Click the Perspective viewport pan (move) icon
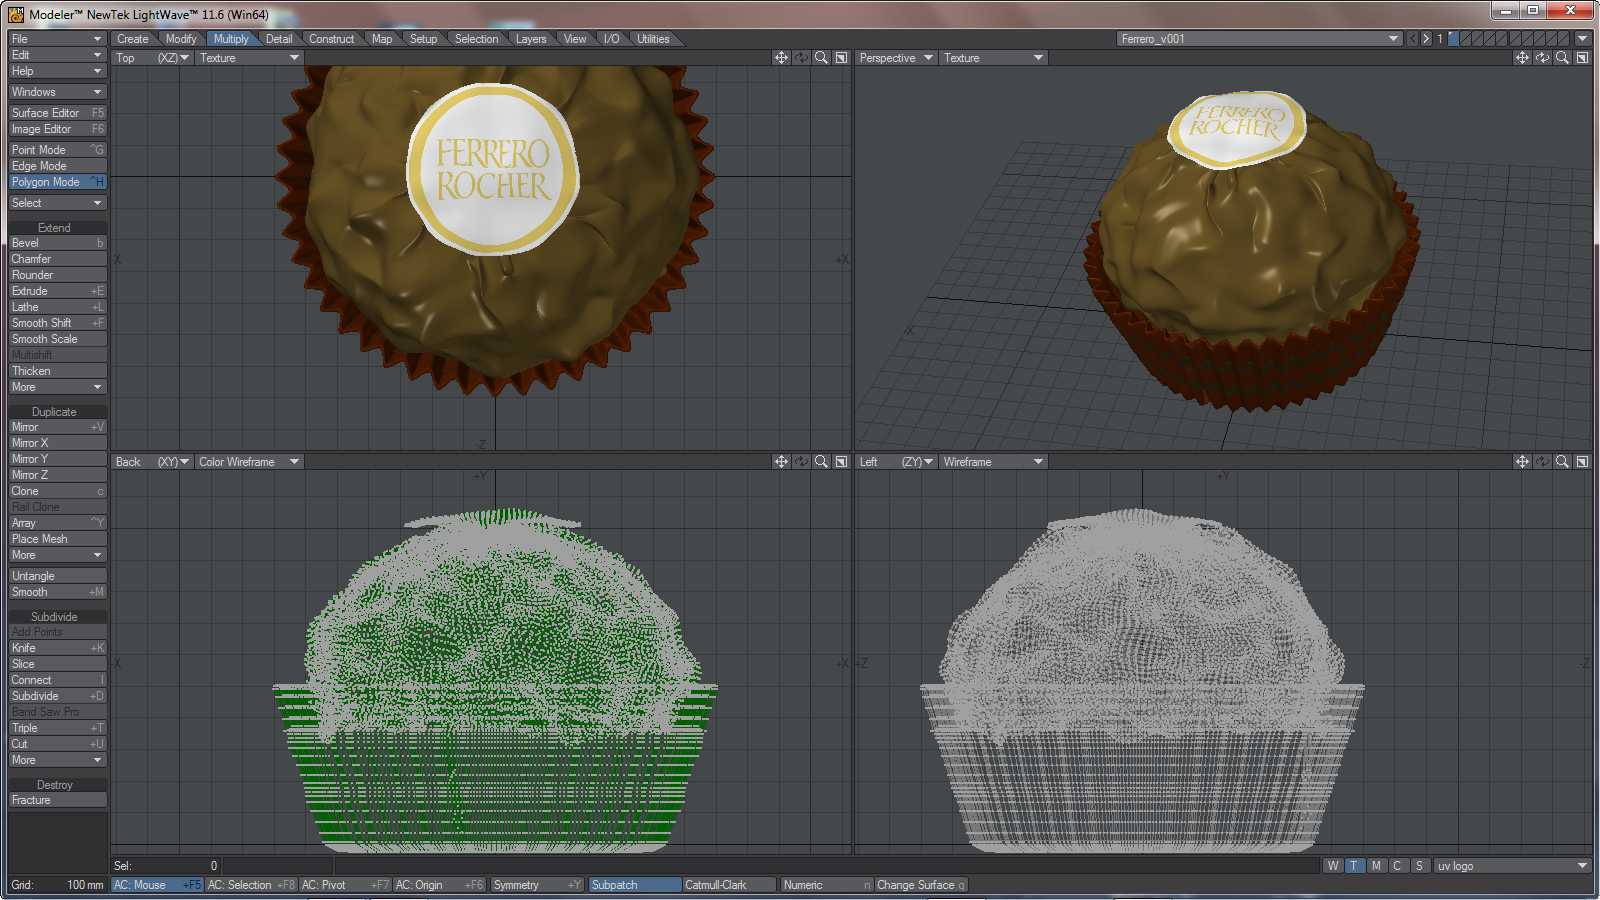 click(1522, 58)
